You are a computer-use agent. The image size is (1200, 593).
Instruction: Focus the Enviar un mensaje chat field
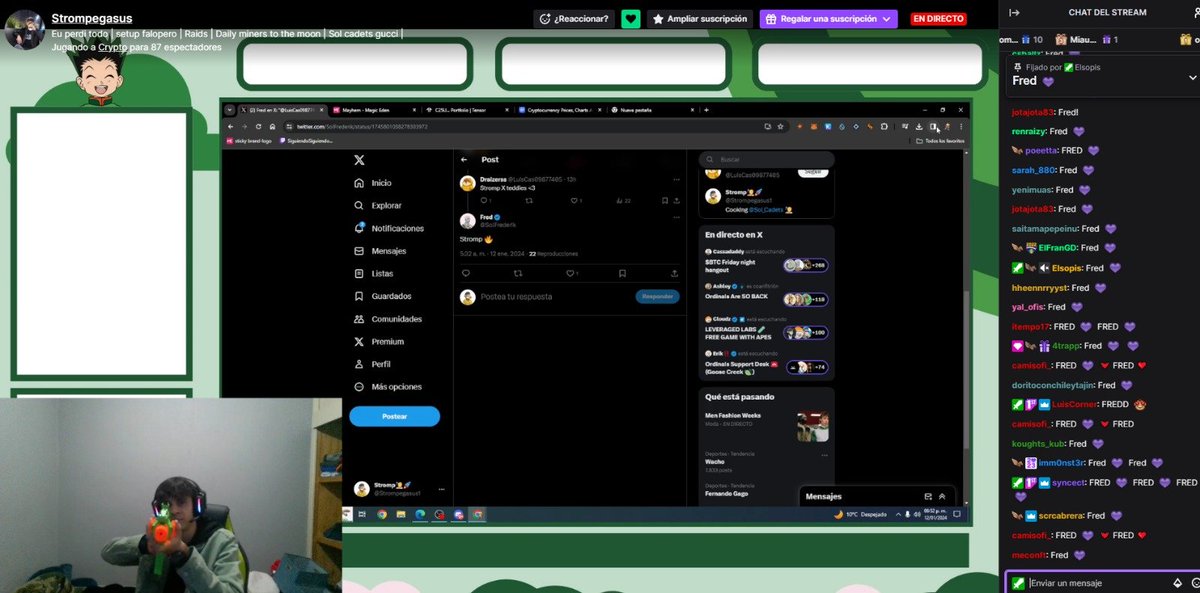click(x=1099, y=582)
